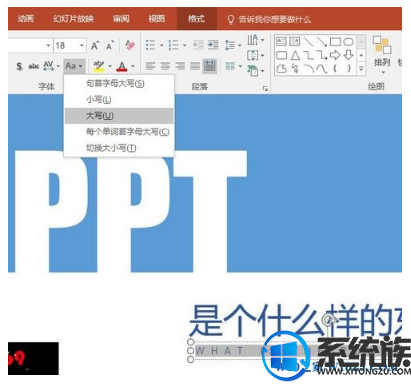Switch to the 审阅 tab
411x384 pixels.
[x=121, y=19]
